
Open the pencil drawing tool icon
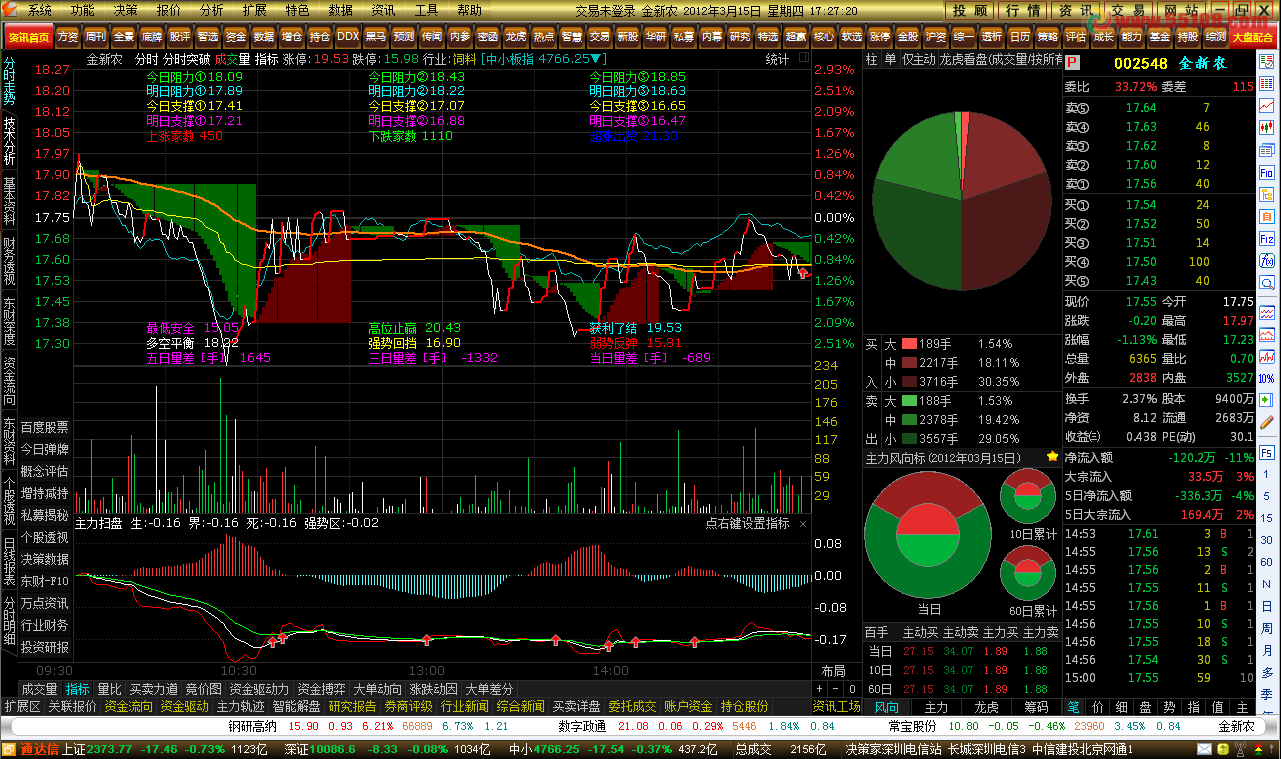point(1266,422)
